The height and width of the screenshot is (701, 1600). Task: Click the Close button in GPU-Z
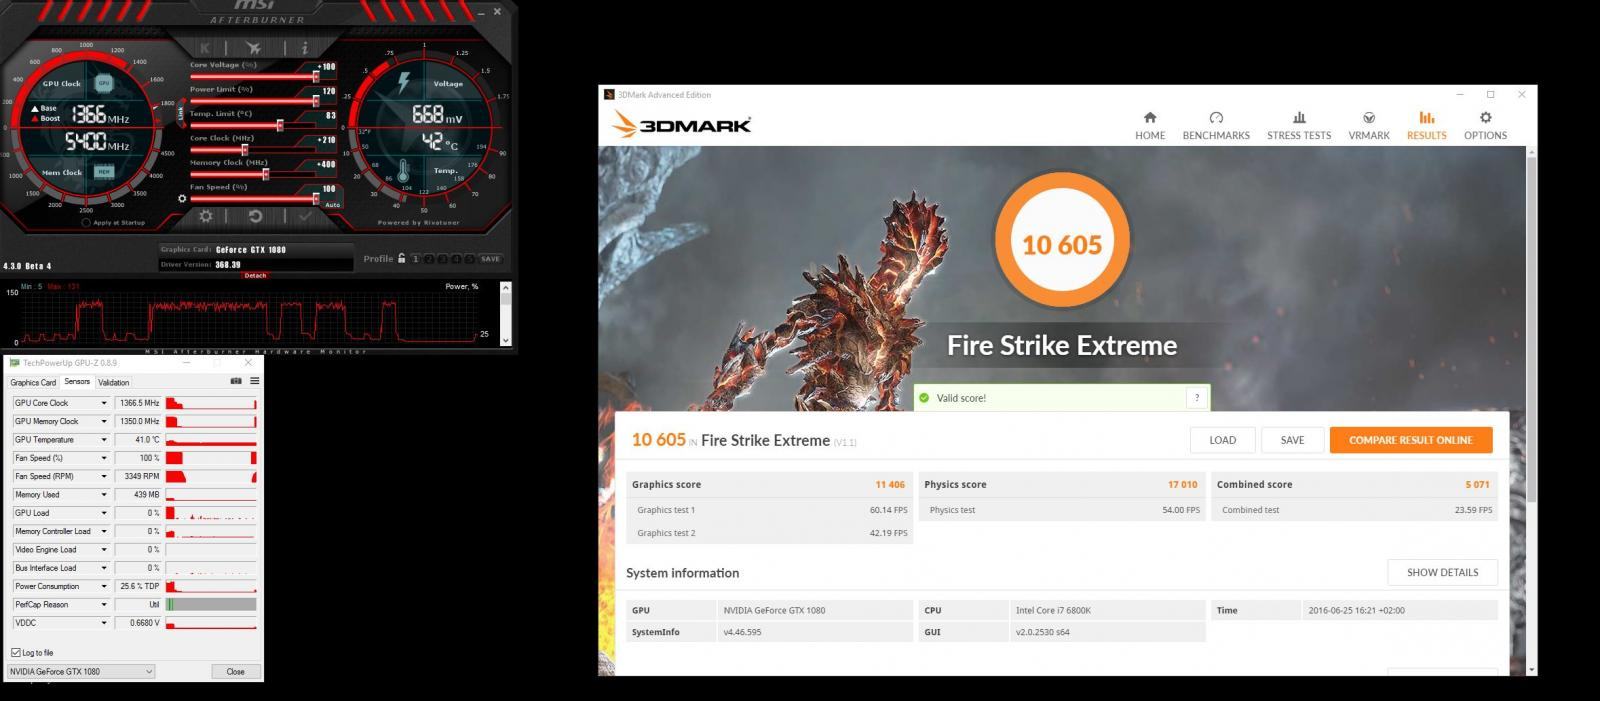point(236,671)
